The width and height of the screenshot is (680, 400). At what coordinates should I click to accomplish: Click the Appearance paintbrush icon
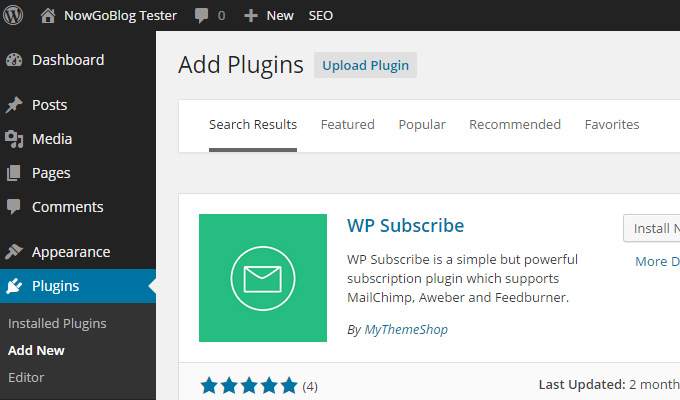(x=14, y=252)
